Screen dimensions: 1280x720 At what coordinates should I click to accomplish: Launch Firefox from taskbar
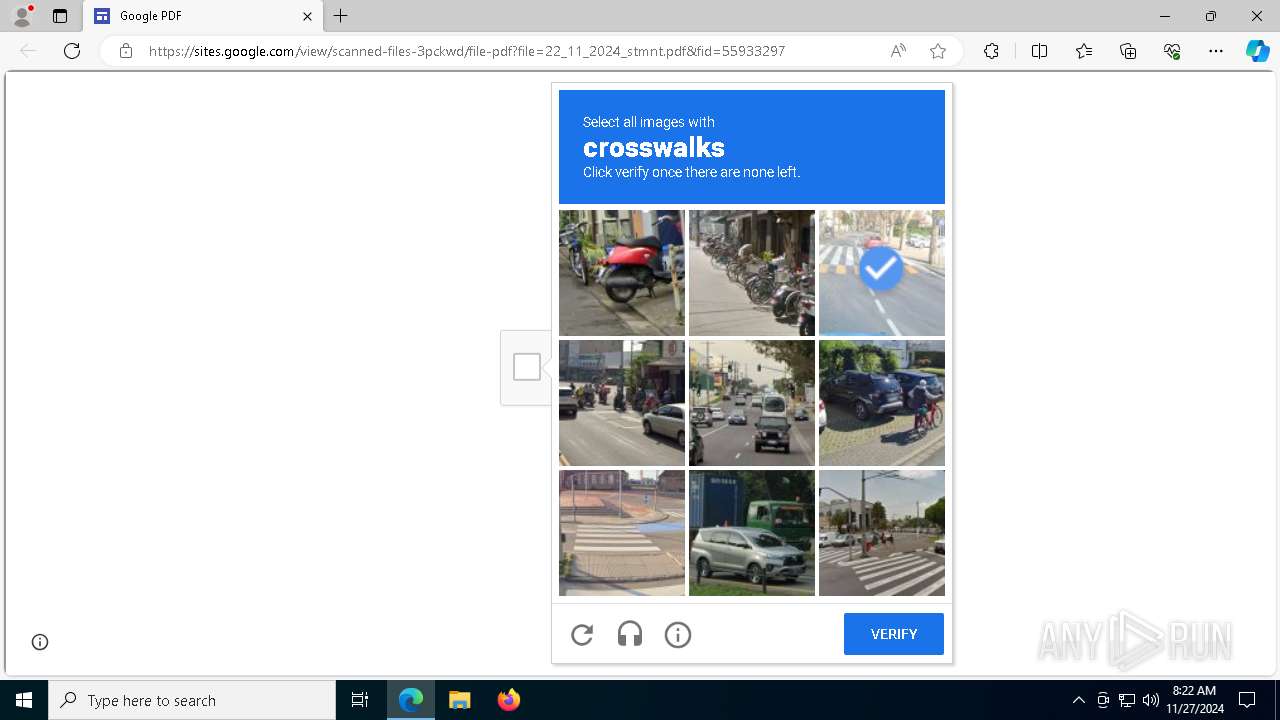click(508, 700)
